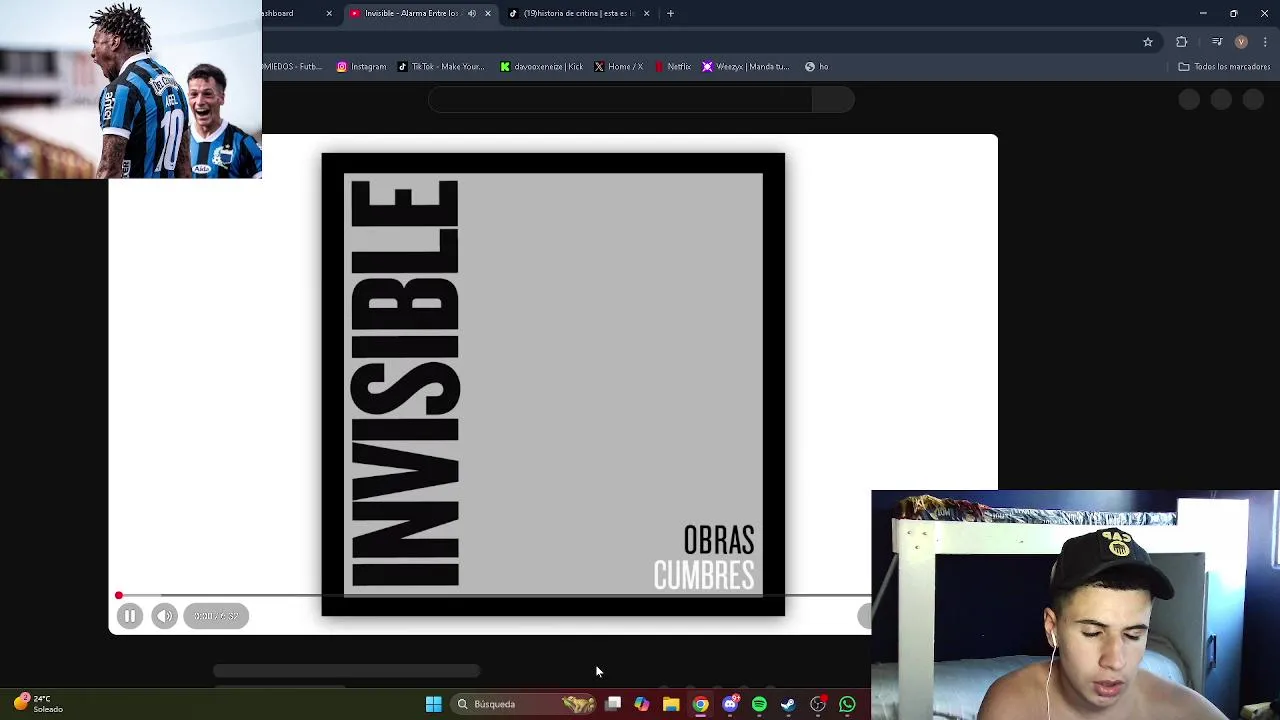1280x720 pixels.
Task: Pause the YouTube video
Action: click(129, 616)
